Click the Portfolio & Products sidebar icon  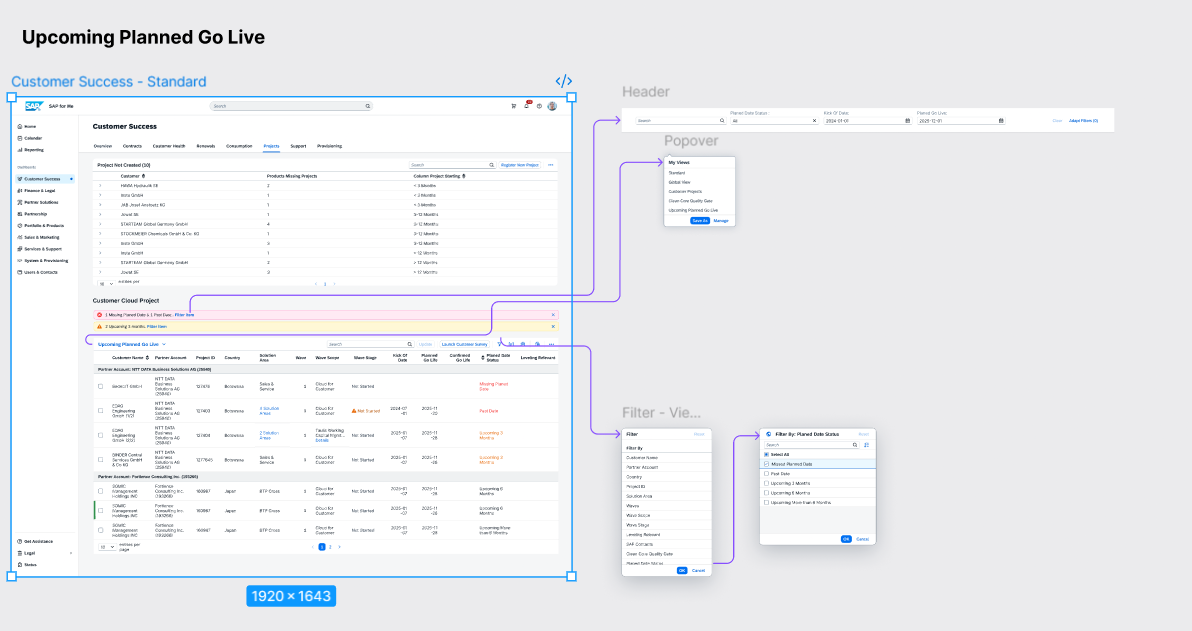pyautogui.click(x=20, y=226)
